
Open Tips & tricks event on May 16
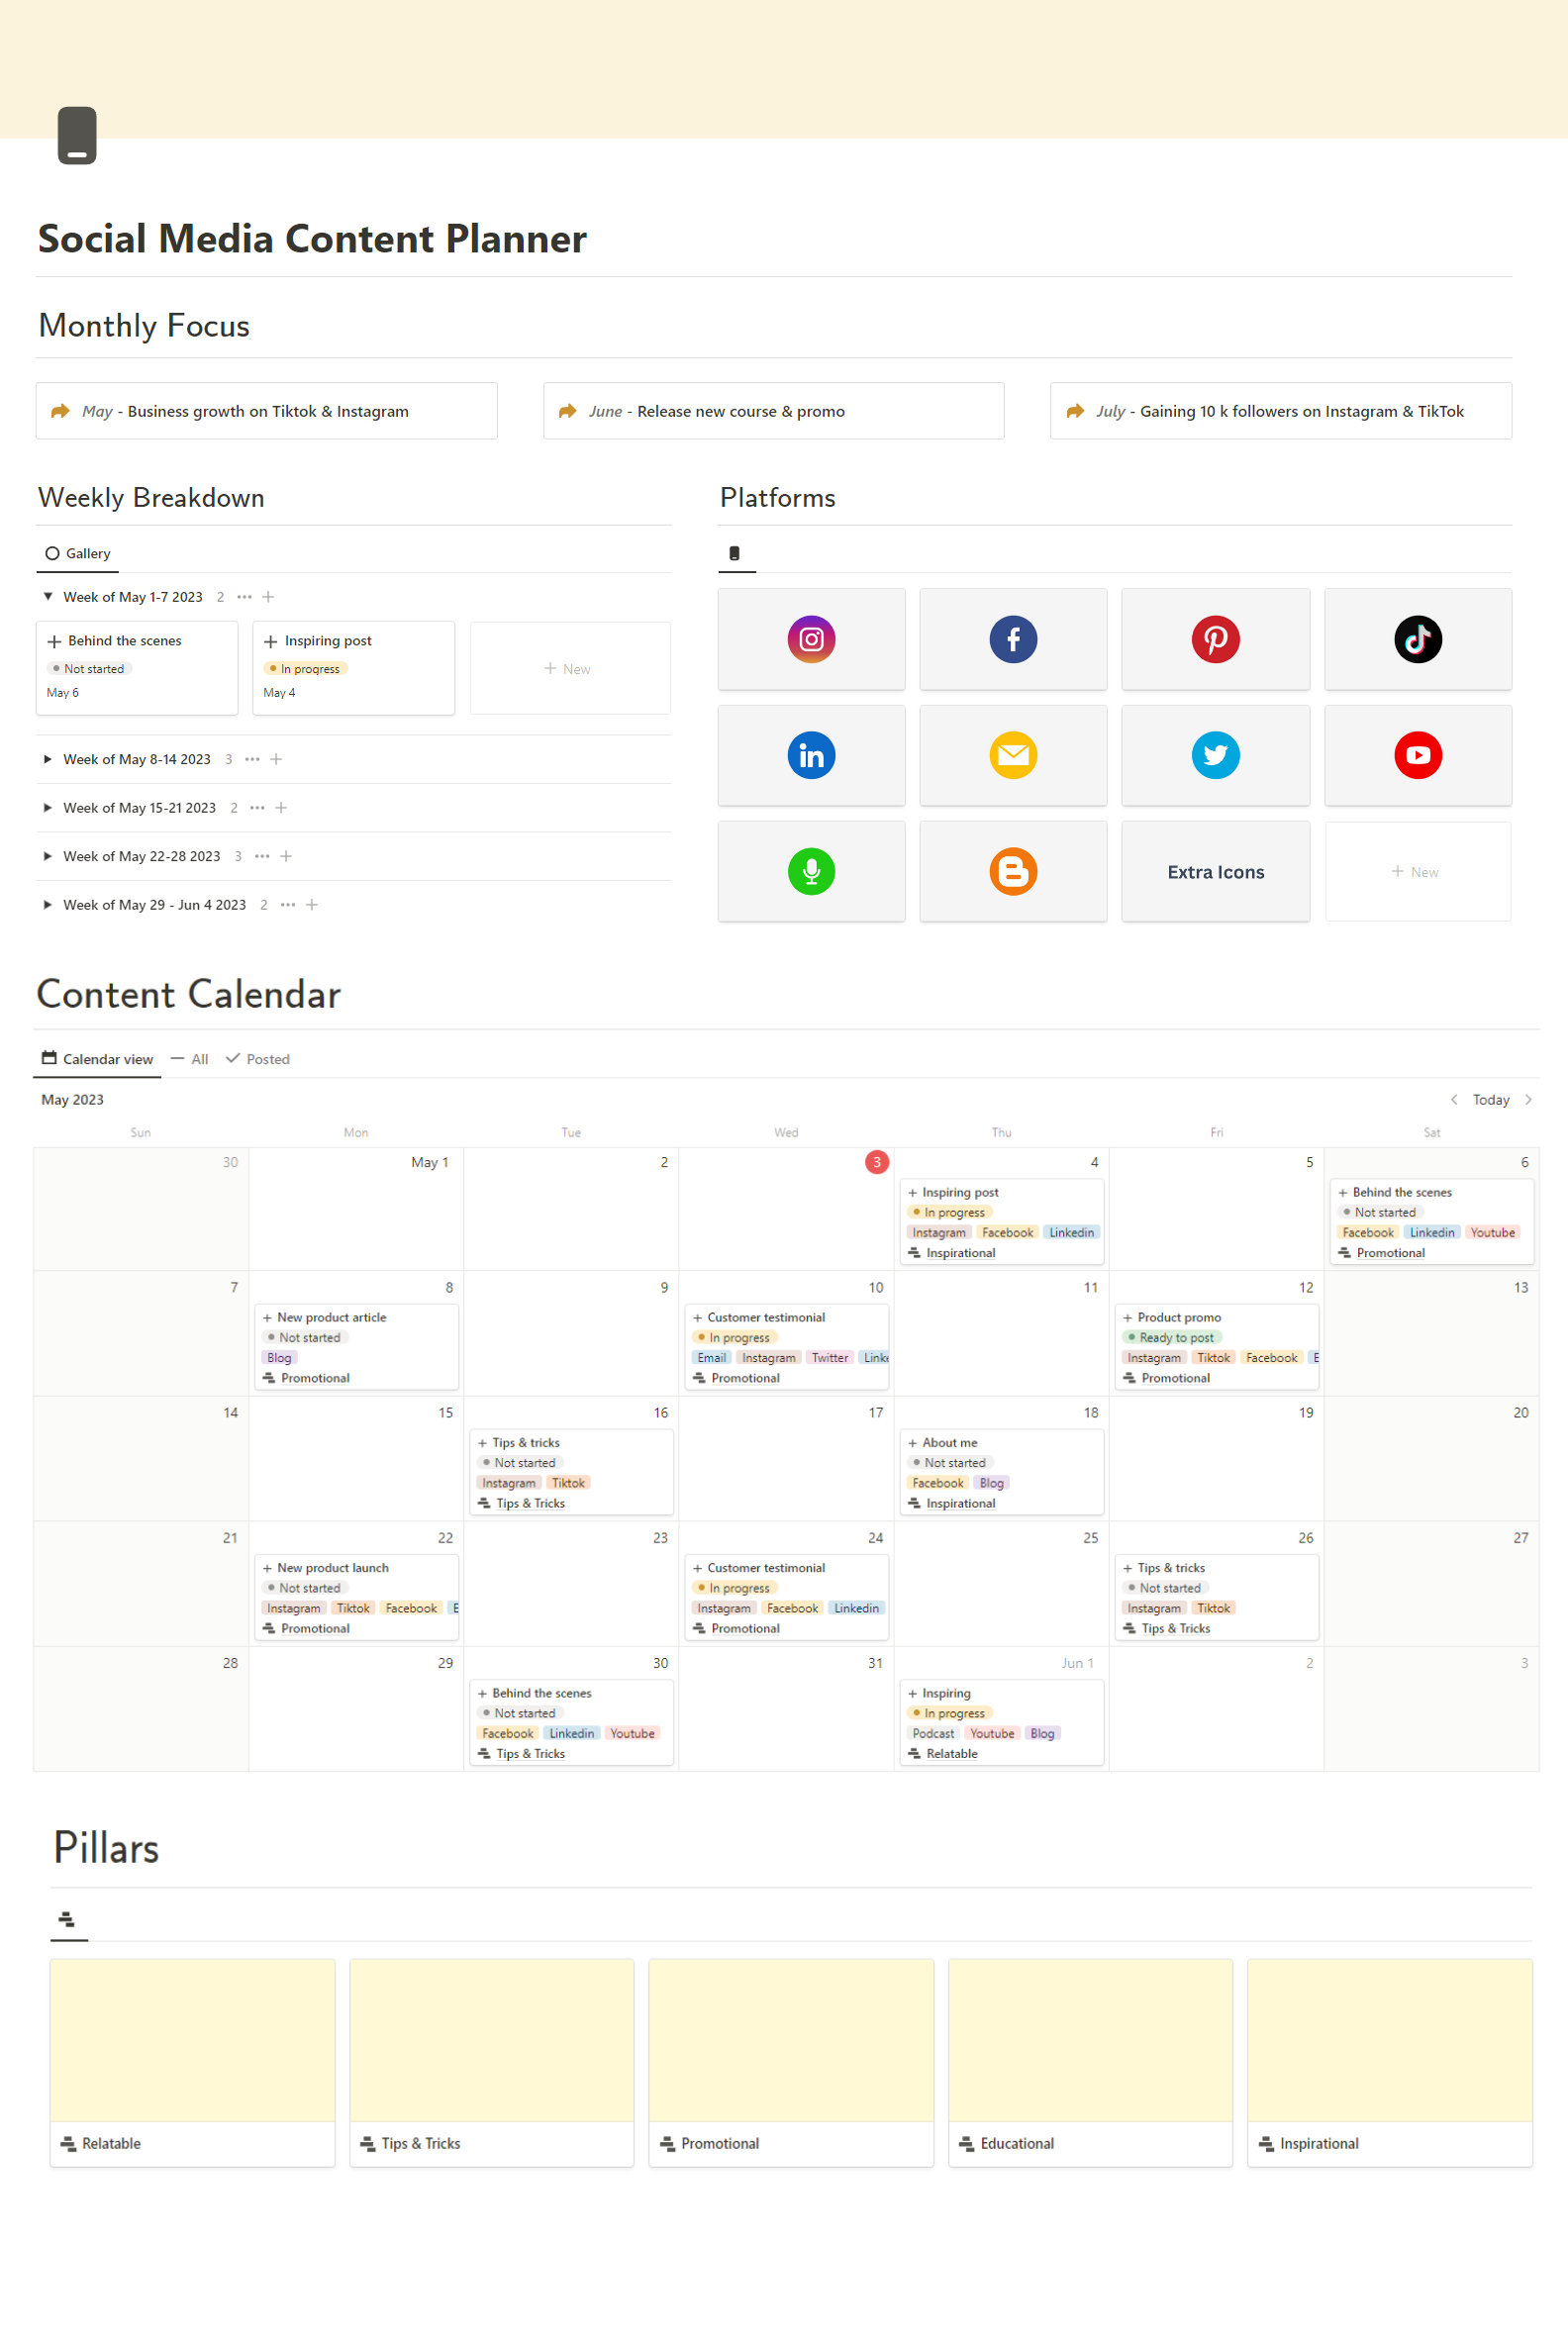point(571,1471)
